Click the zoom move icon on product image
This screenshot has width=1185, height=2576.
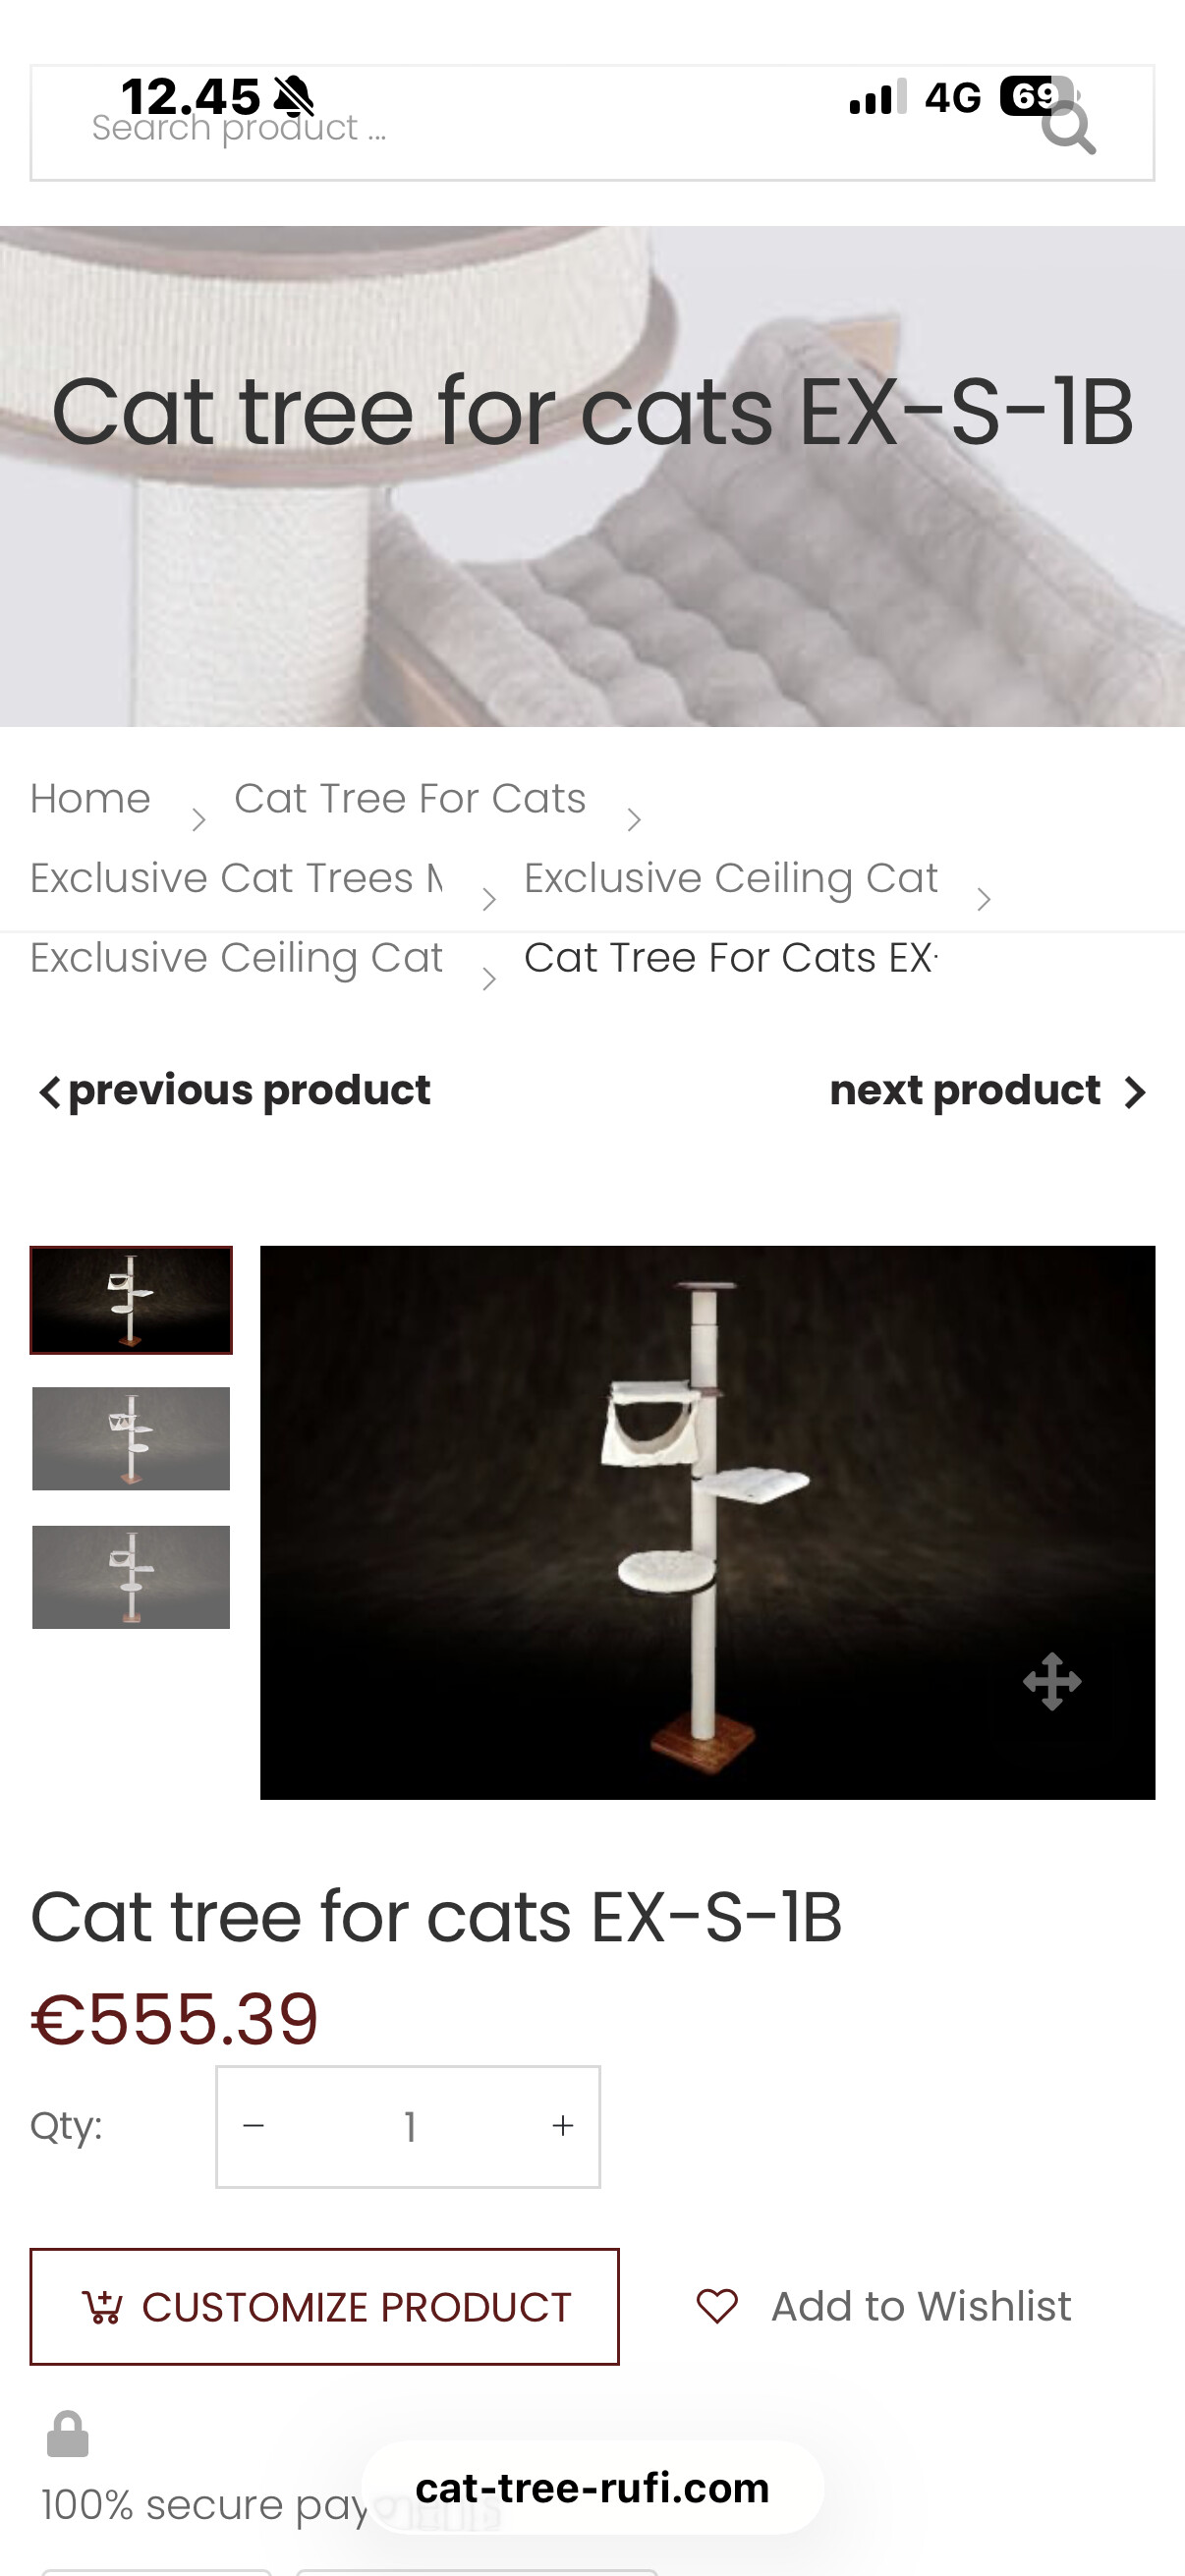1052,1681
